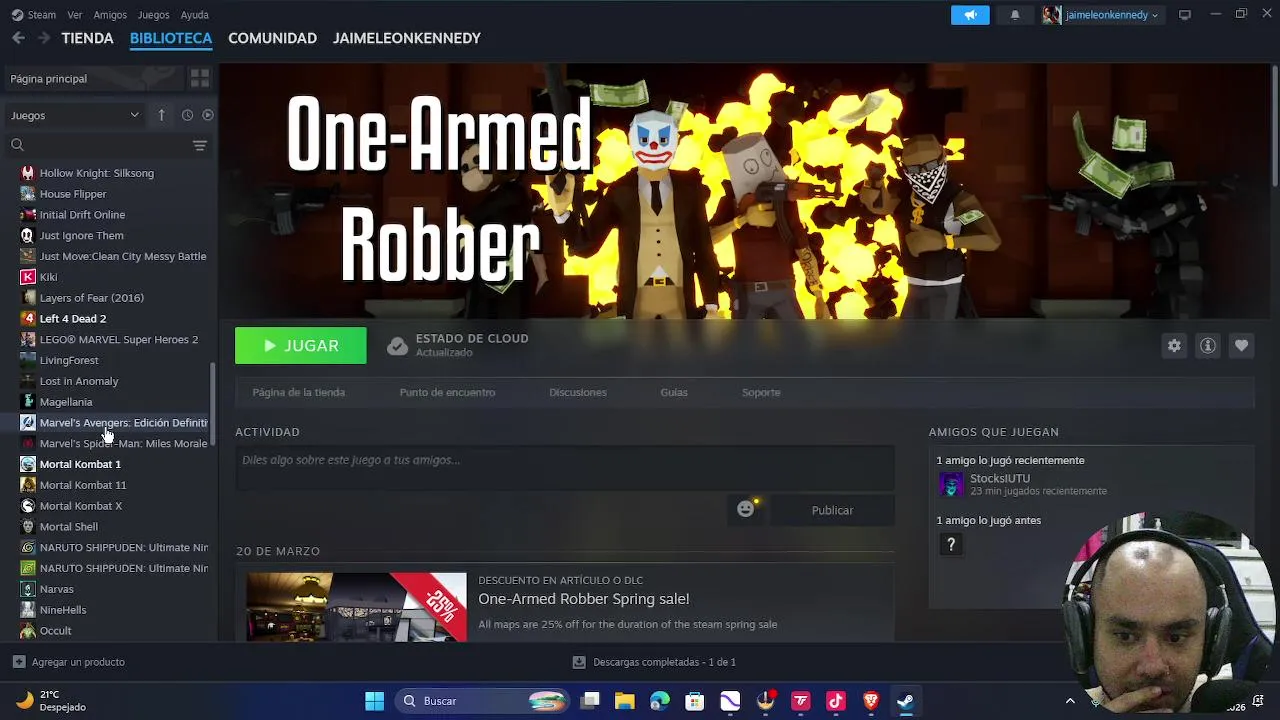Open notifications bell icon
The height and width of the screenshot is (720, 1280).
tap(1015, 15)
